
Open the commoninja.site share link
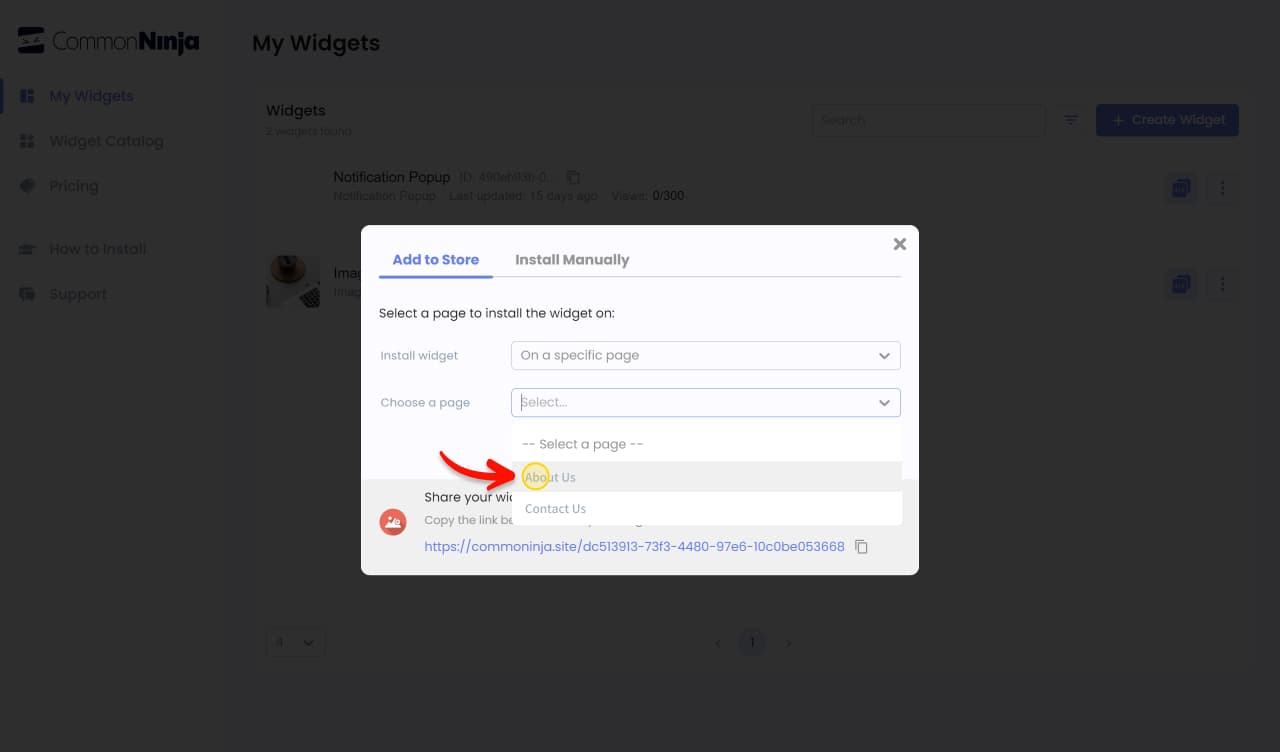pos(634,547)
